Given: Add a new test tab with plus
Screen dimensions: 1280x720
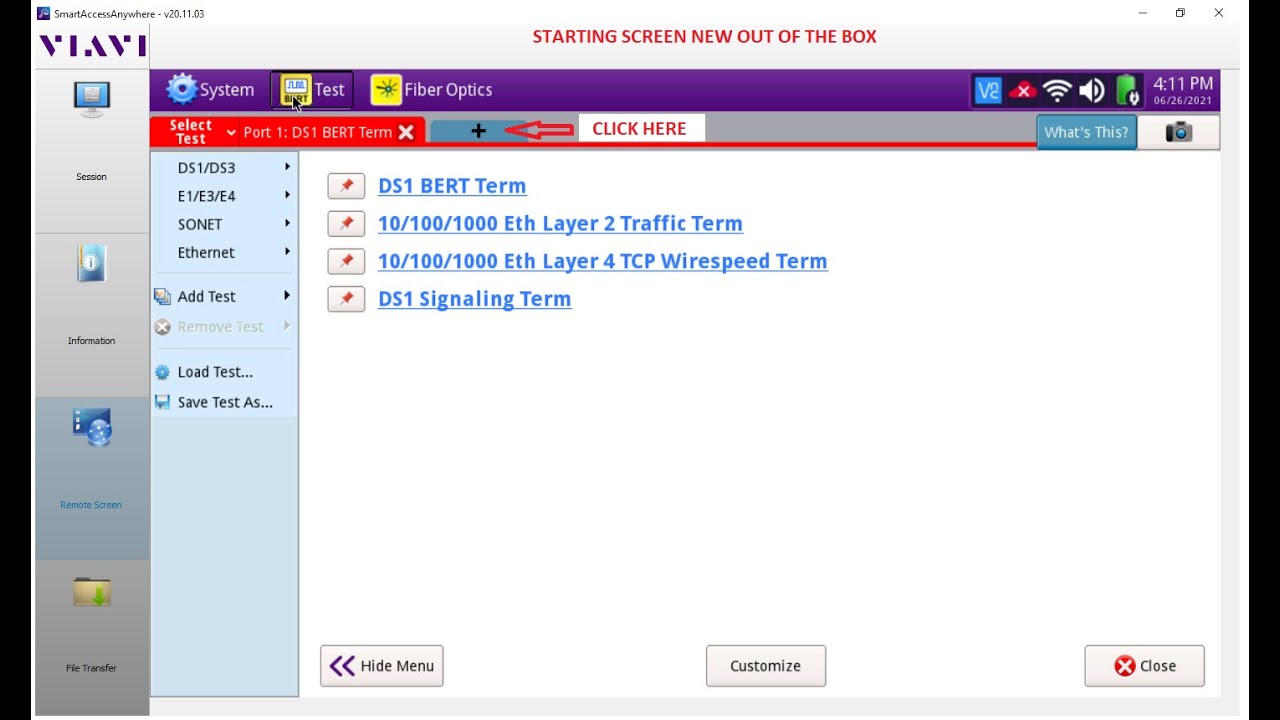Looking at the screenshot, I should pos(478,131).
